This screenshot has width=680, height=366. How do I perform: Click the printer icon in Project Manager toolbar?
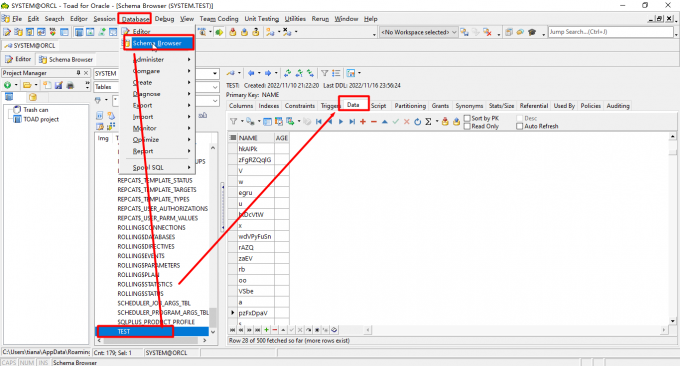[70, 85]
